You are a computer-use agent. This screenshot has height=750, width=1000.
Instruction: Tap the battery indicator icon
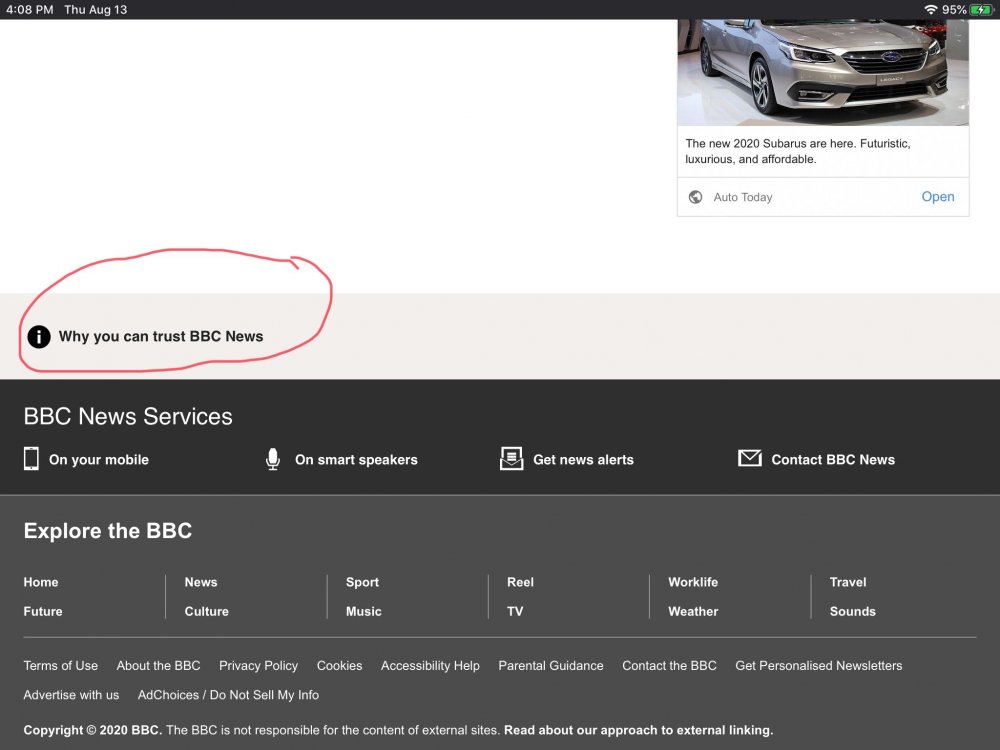point(981,10)
